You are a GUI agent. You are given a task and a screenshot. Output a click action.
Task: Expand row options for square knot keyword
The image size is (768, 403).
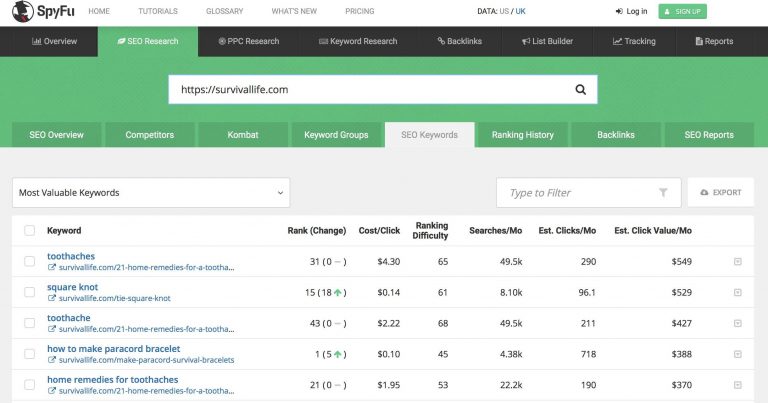(x=737, y=292)
